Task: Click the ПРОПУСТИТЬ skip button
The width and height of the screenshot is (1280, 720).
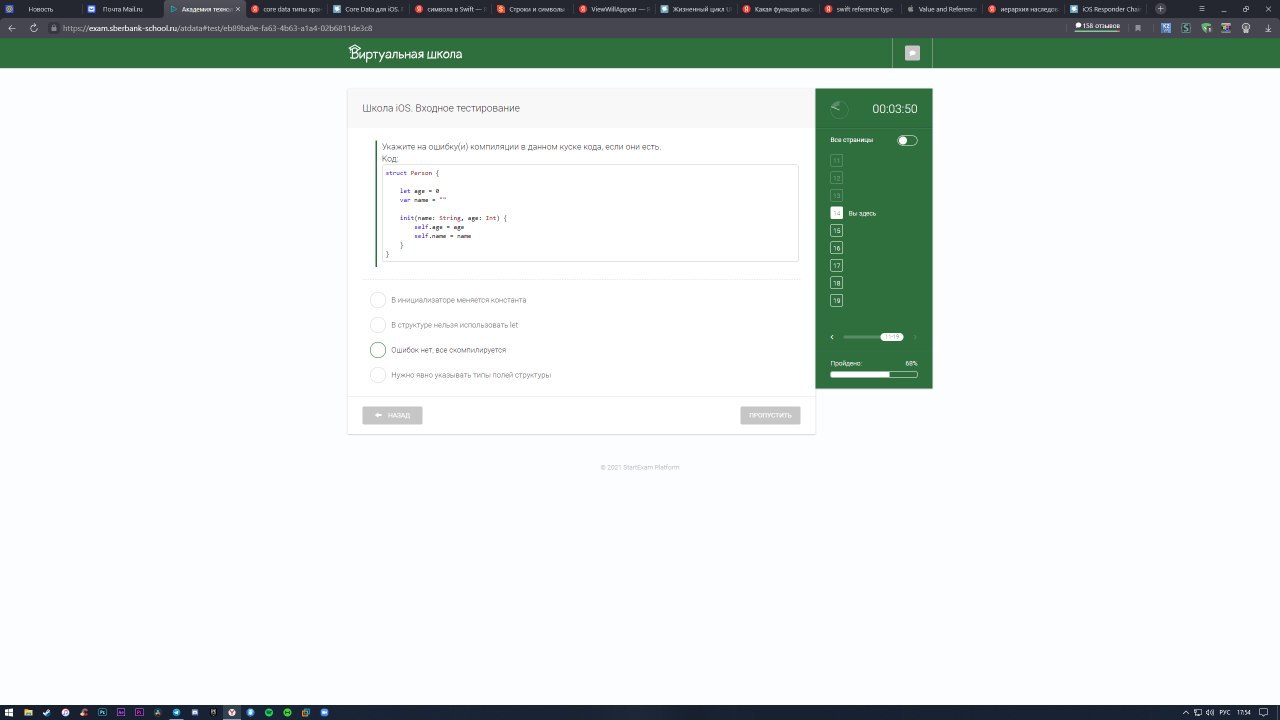Action: (770, 415)
